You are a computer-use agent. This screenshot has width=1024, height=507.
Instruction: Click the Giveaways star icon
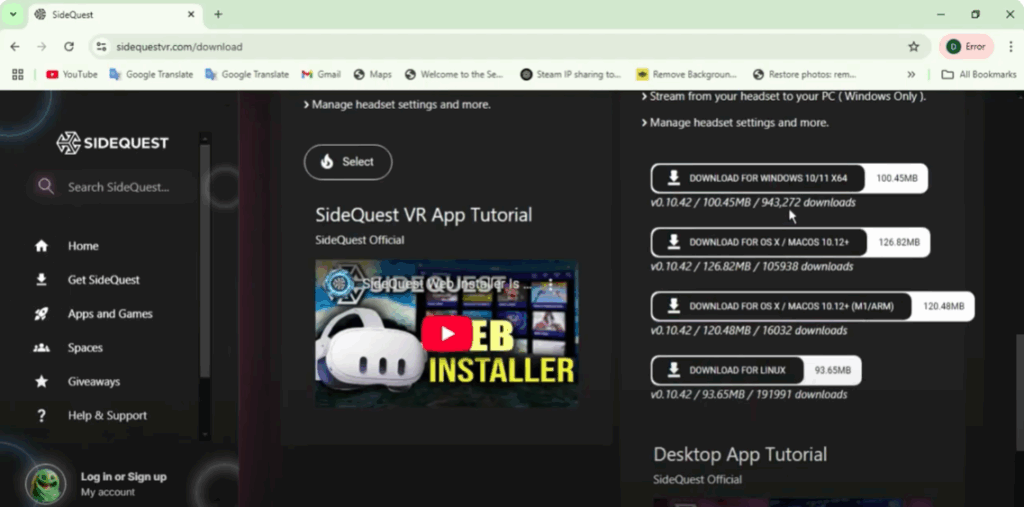click(x=41, y=382)
